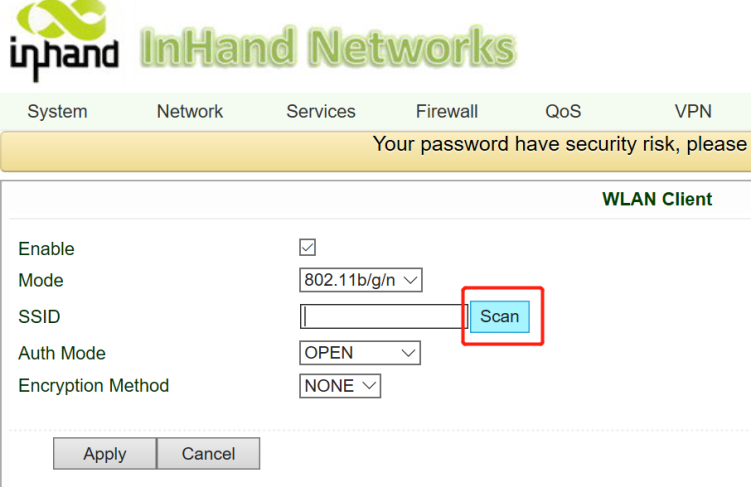Select the Firewall menu item

point(447,112)
